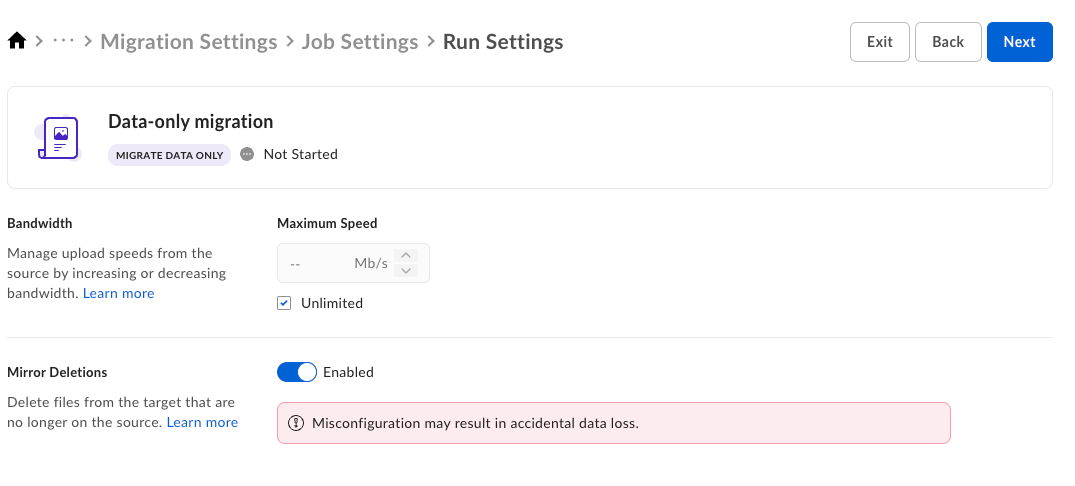Click the Maximum Speed Mb/s input field

click(335, 264)
